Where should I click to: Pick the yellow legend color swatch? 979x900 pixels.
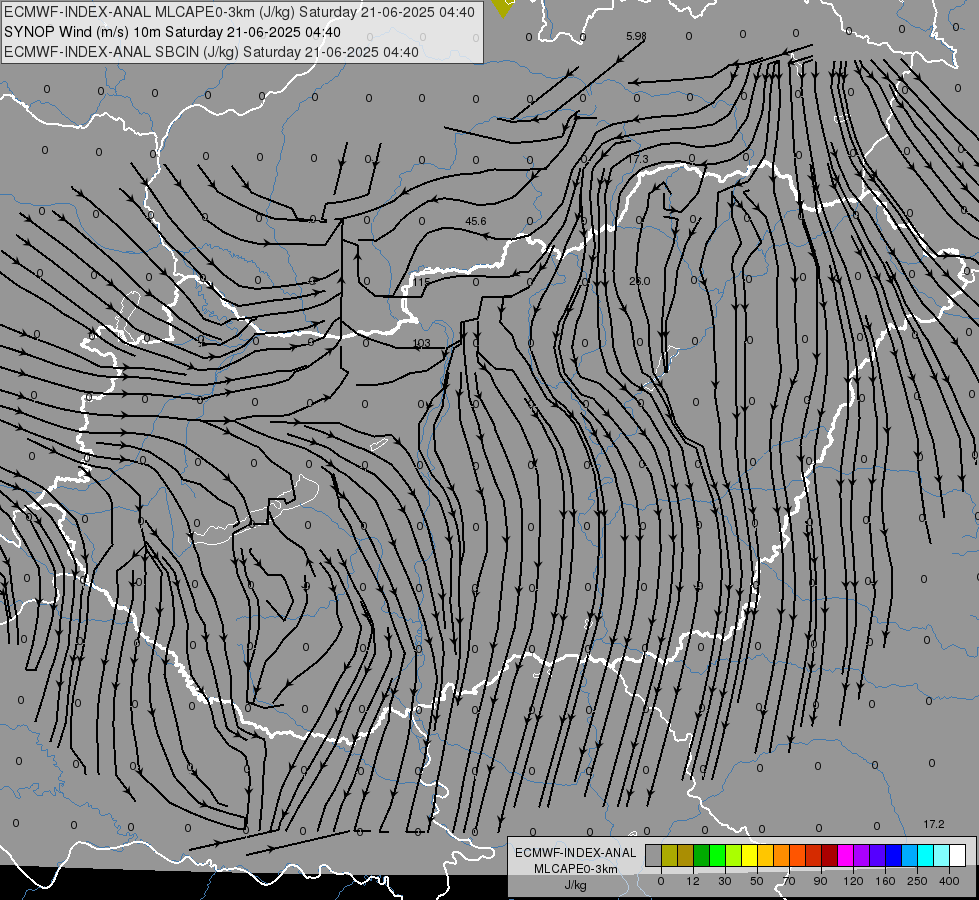pos(749,855)
